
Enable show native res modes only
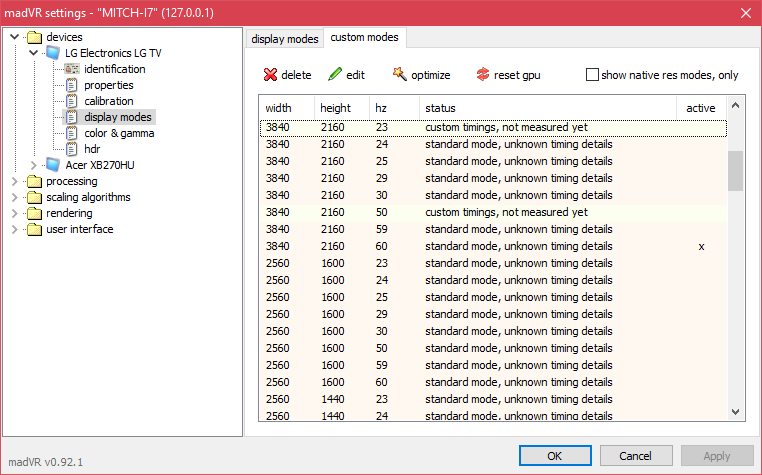(x=592, y=75)
